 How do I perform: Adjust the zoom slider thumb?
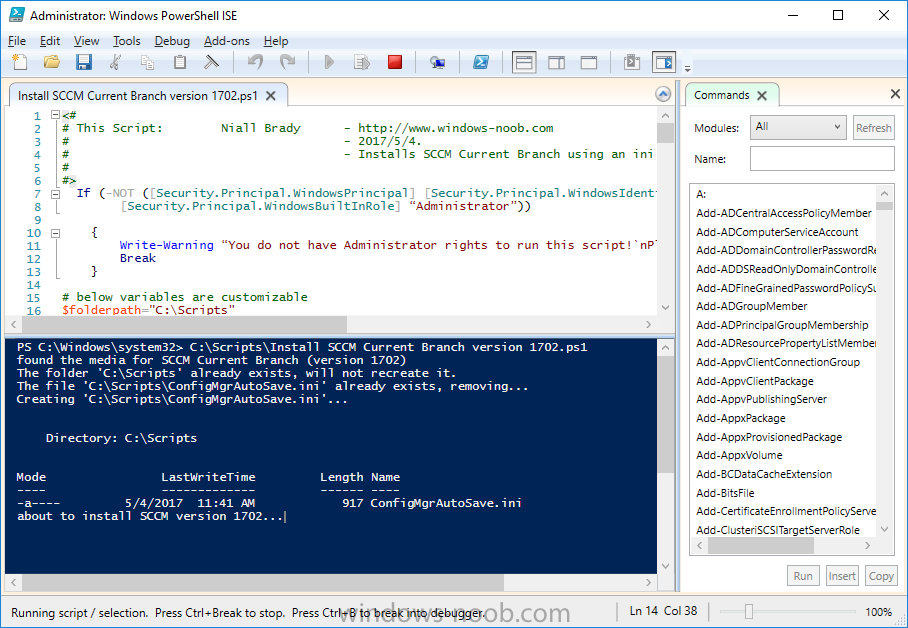click(749, 611)
